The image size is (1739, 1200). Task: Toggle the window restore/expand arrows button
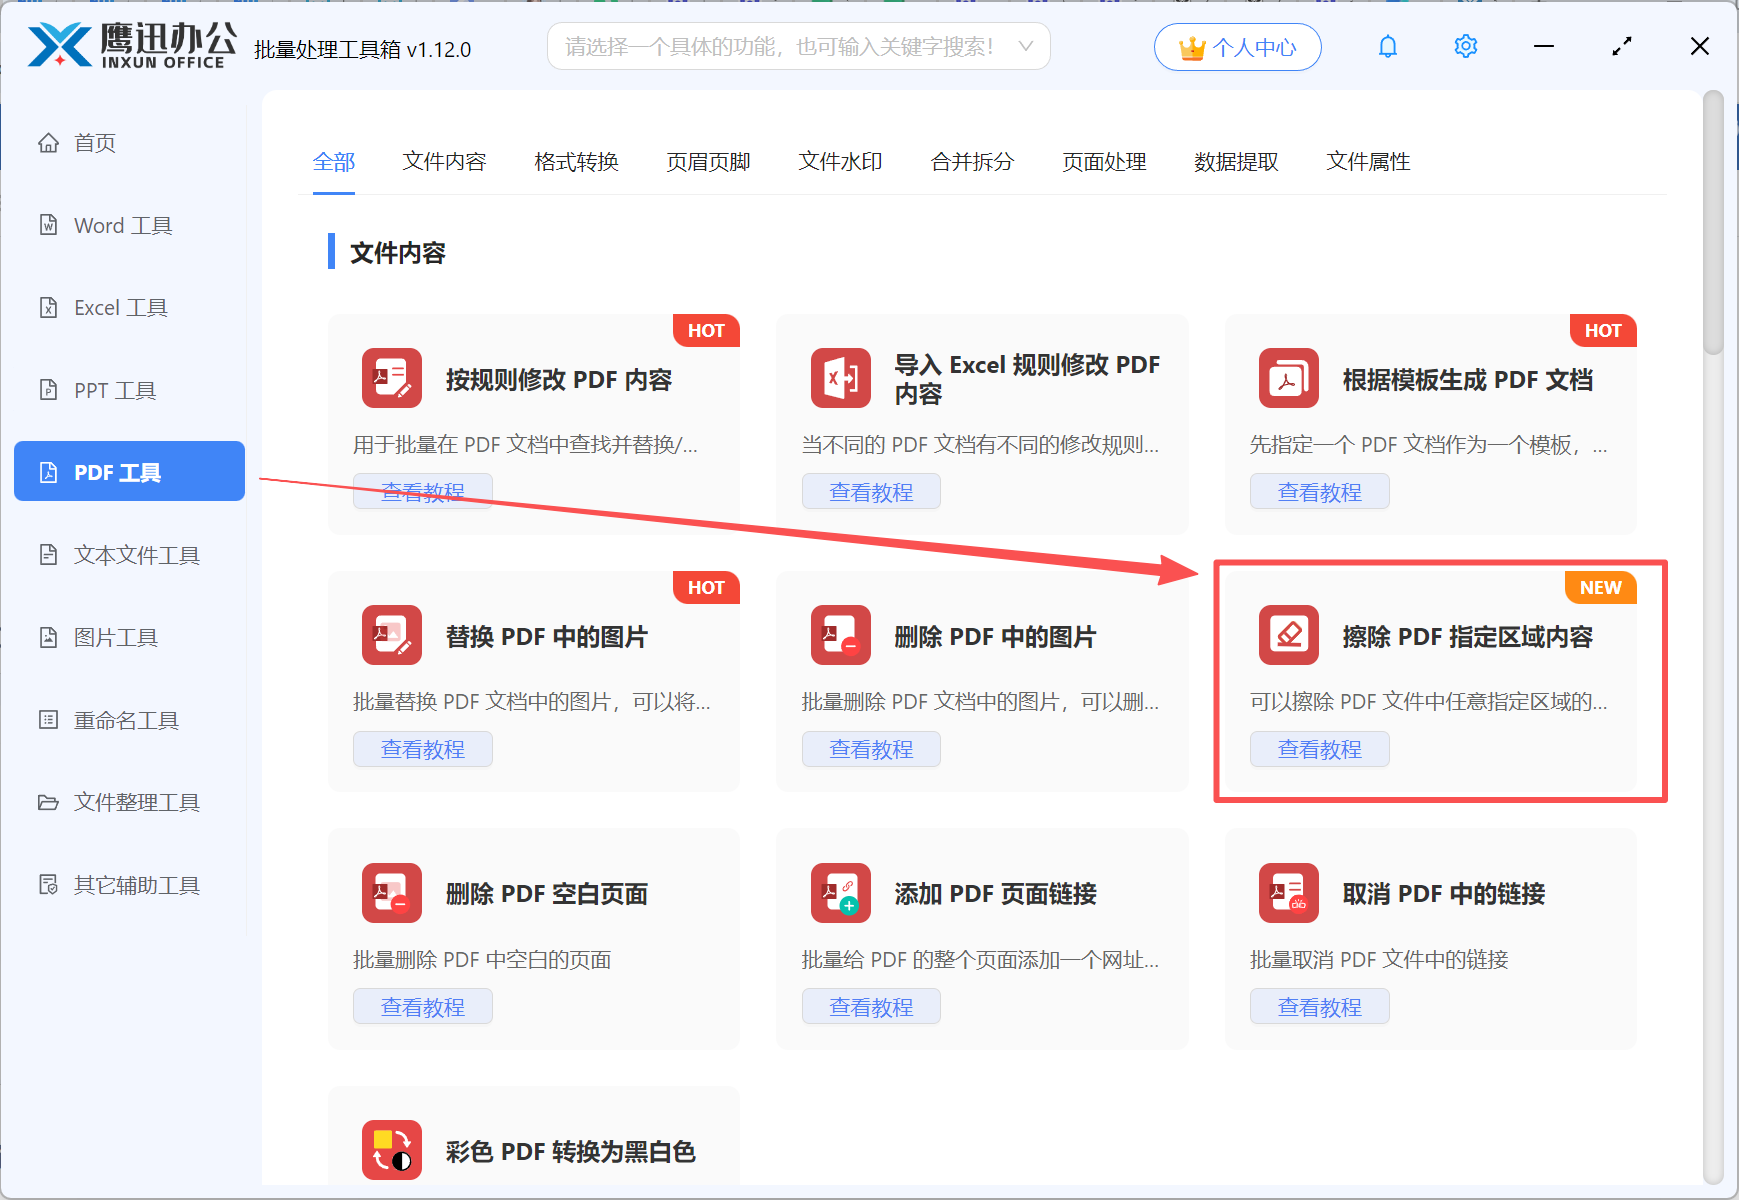pos(1622,46)
